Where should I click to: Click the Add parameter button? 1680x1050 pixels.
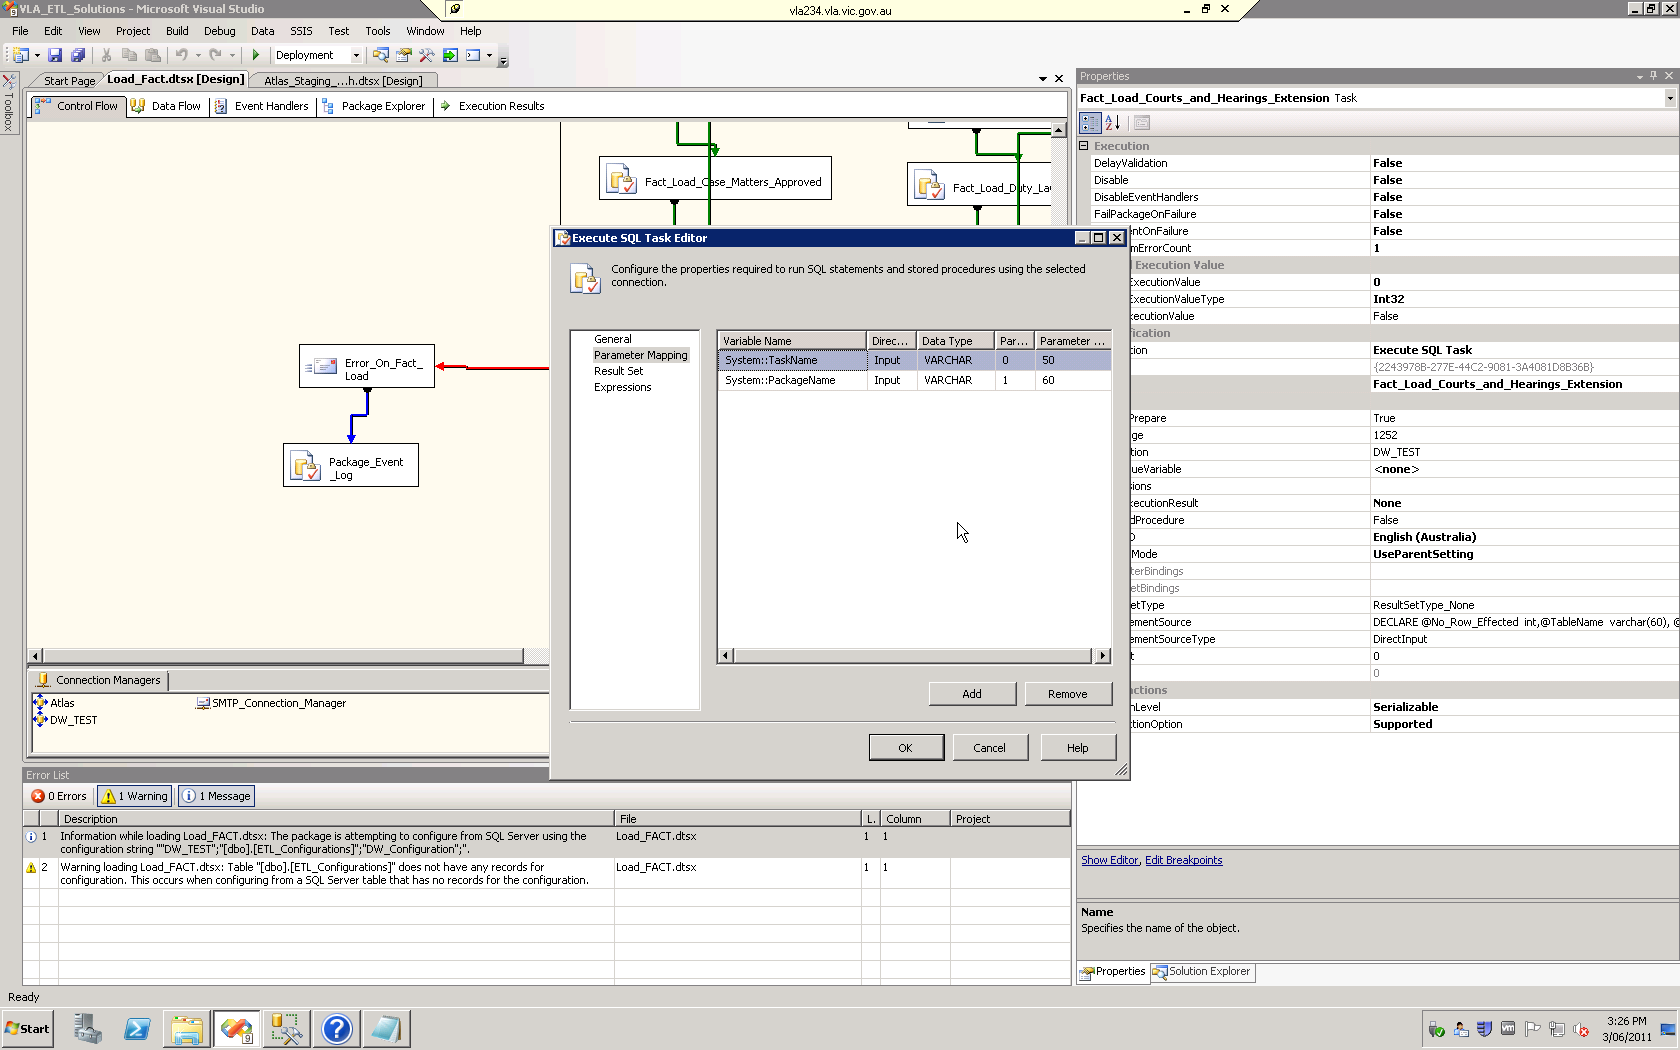(x=972, y=694)
